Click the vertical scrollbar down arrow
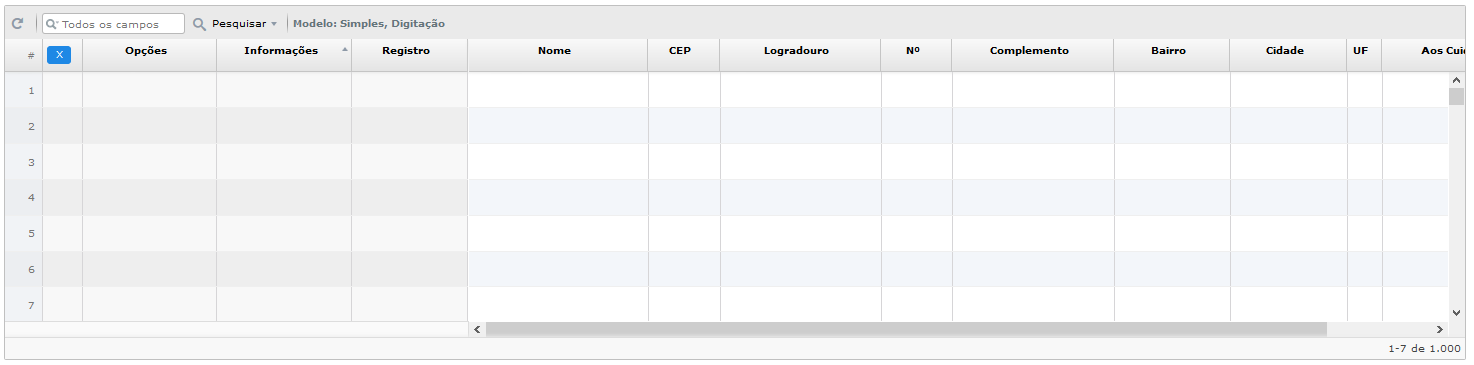This screenshot has width=1474, height=365. (1456, 313)
